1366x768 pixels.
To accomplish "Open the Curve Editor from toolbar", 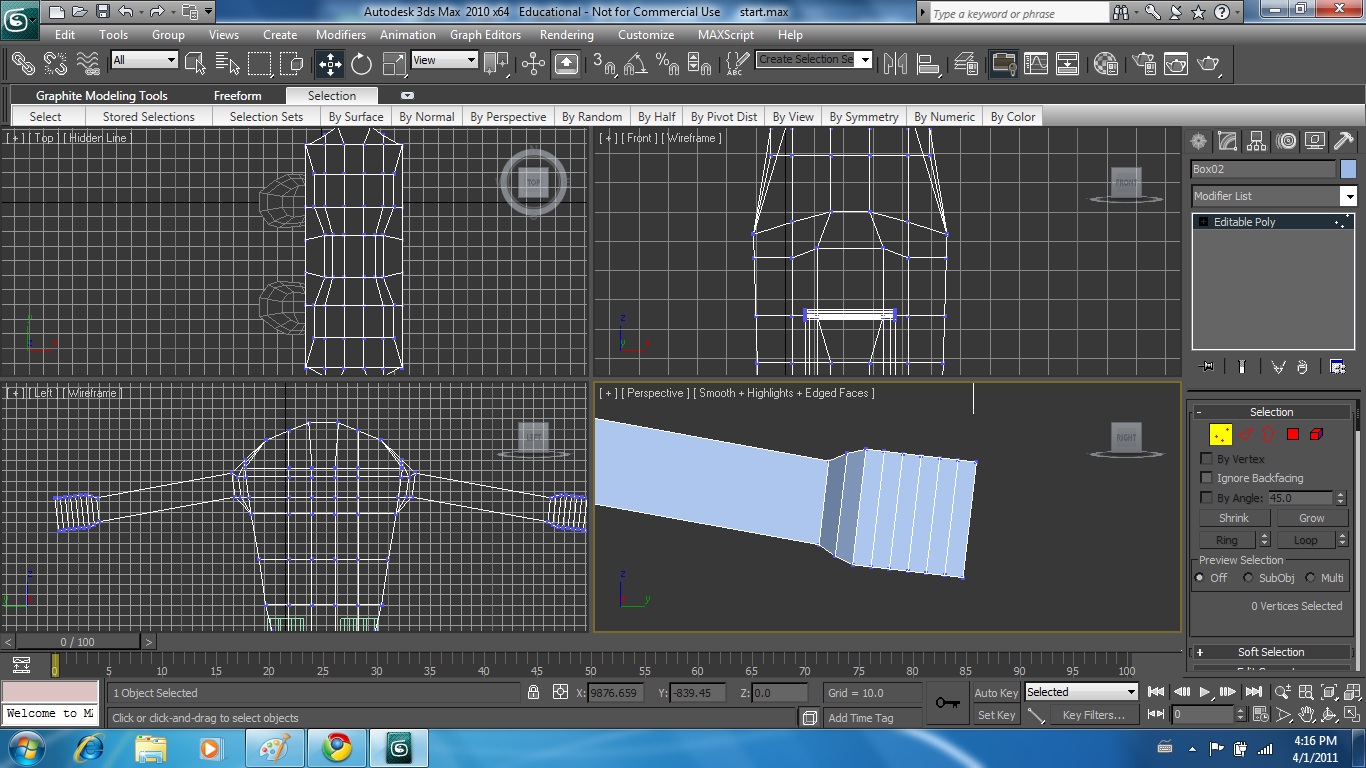I will (1035, 64).
